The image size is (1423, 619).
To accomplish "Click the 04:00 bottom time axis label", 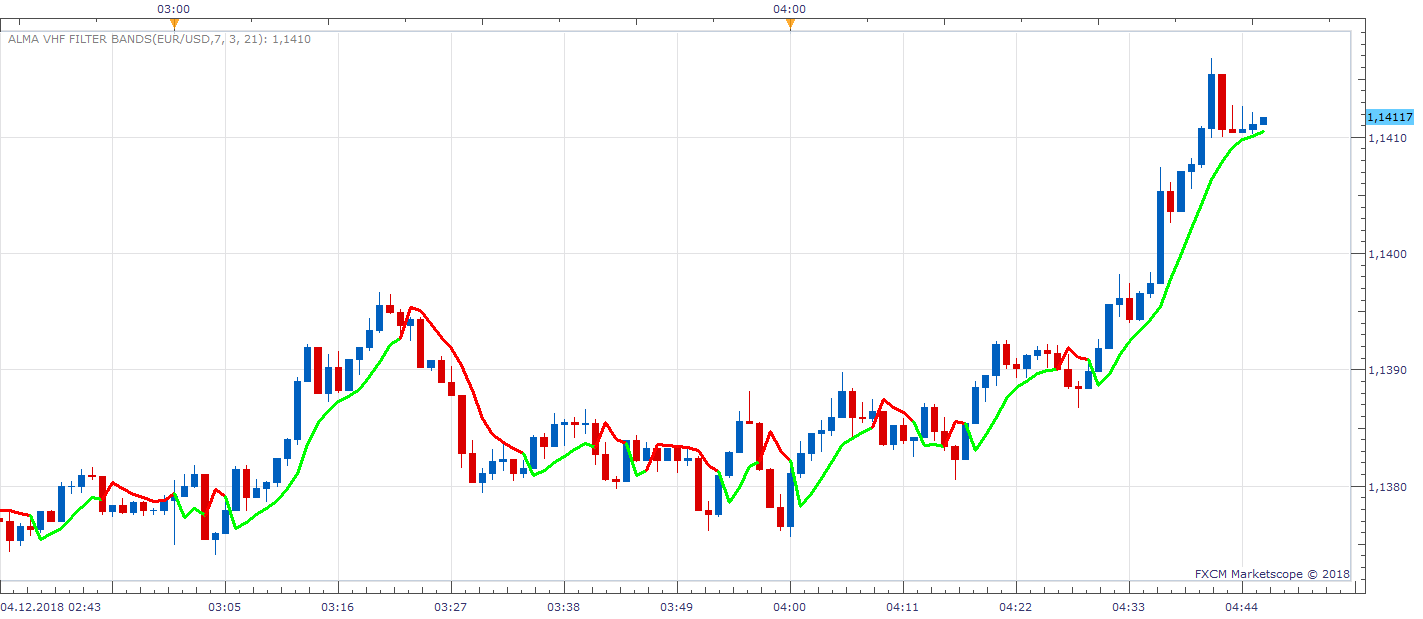I will pos(789,607).
